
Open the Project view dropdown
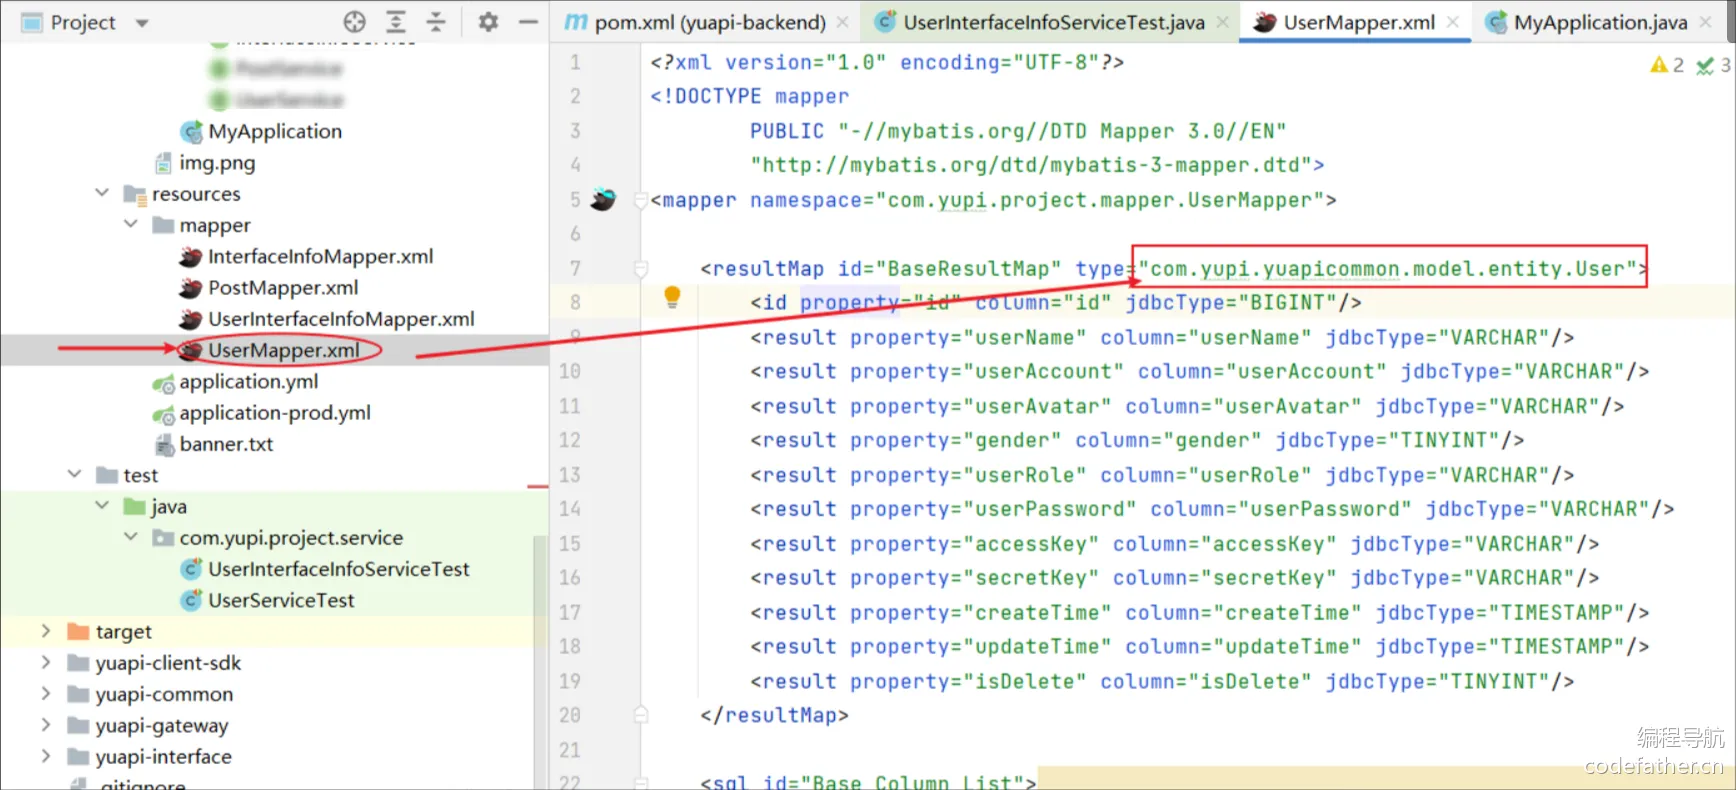click(142, 23)
